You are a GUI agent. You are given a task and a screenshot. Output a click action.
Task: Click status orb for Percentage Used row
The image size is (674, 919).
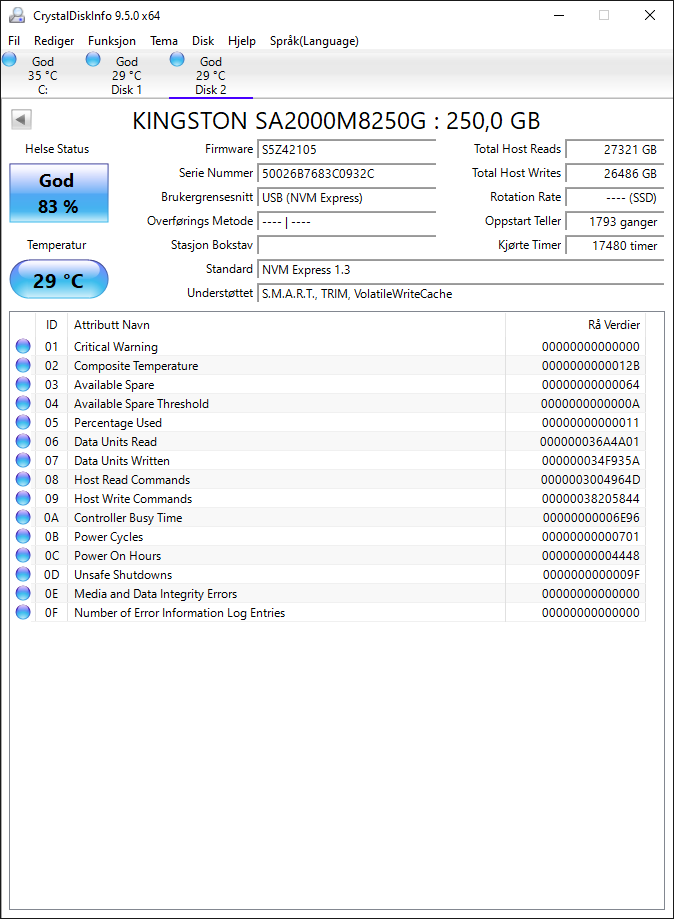pyautogui.click(x=23, y=422)
